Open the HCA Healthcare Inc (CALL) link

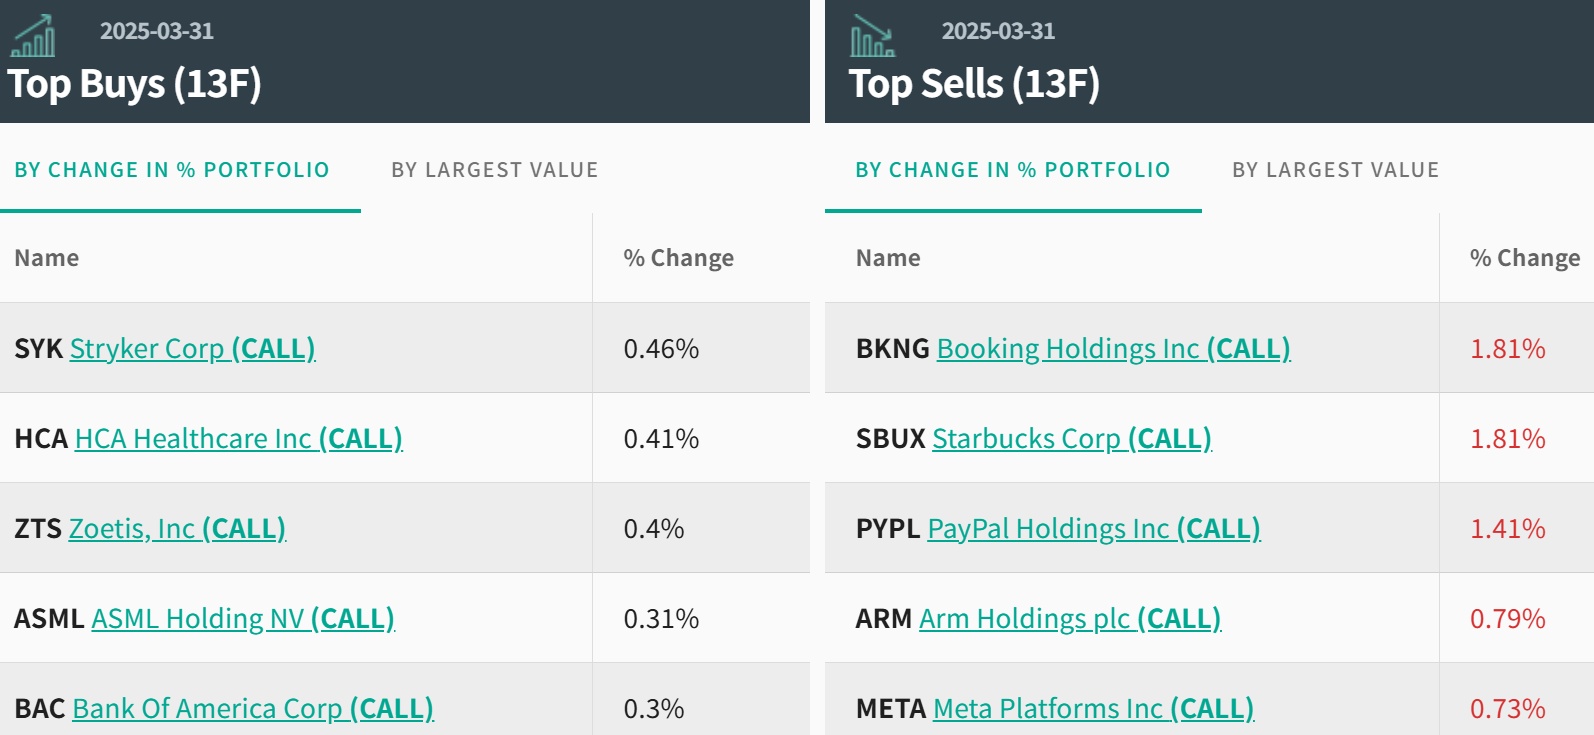click(x=238, y=439)
